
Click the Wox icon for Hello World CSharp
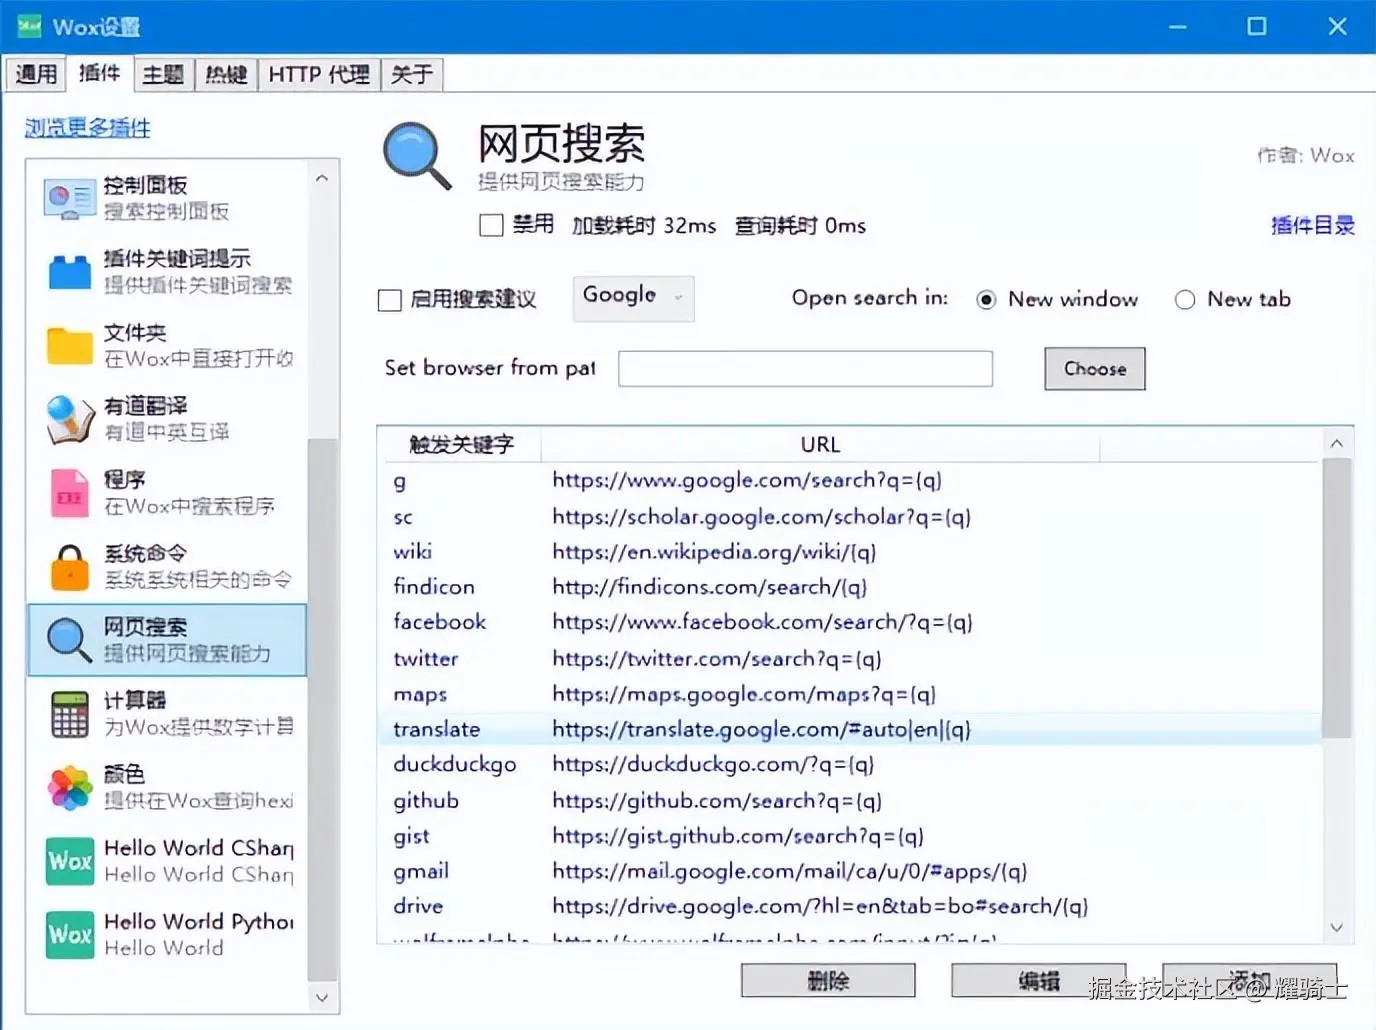point(69,861)
